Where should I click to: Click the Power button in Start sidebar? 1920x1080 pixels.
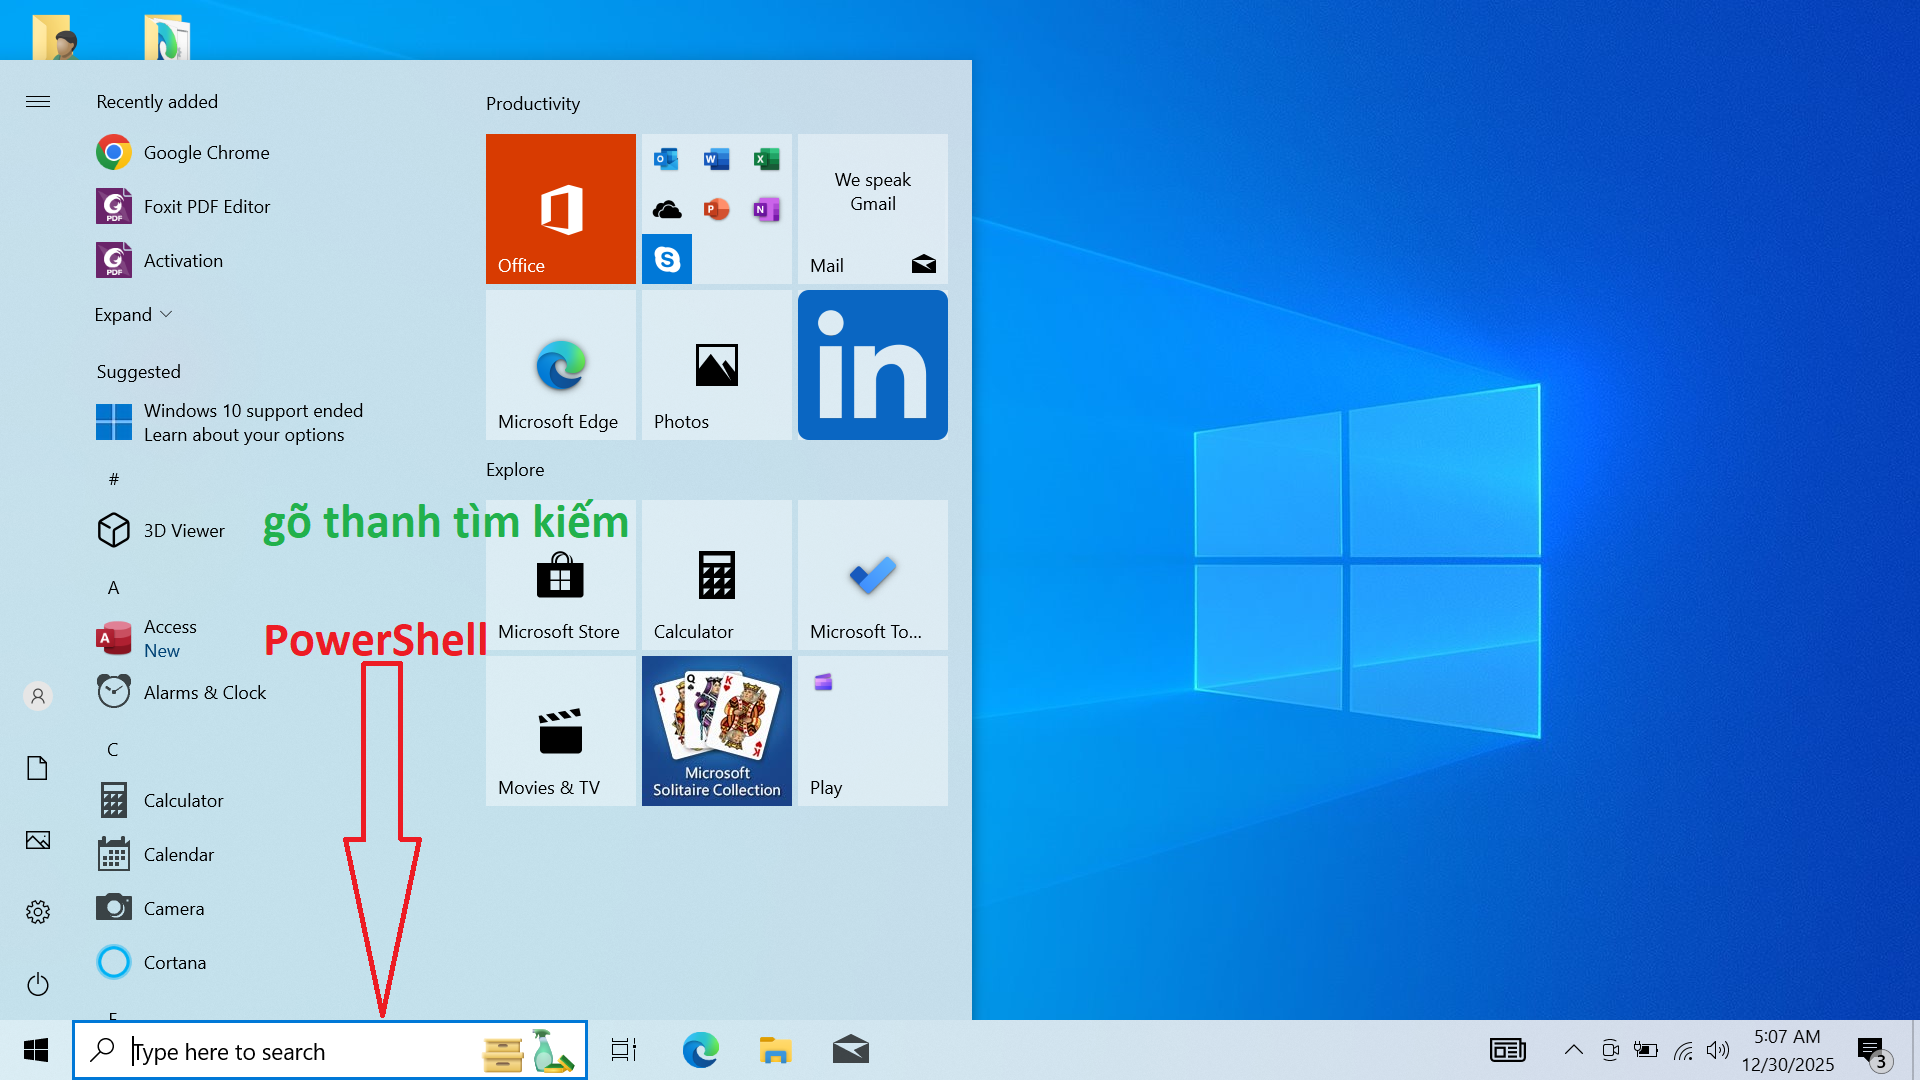[38, 984]
